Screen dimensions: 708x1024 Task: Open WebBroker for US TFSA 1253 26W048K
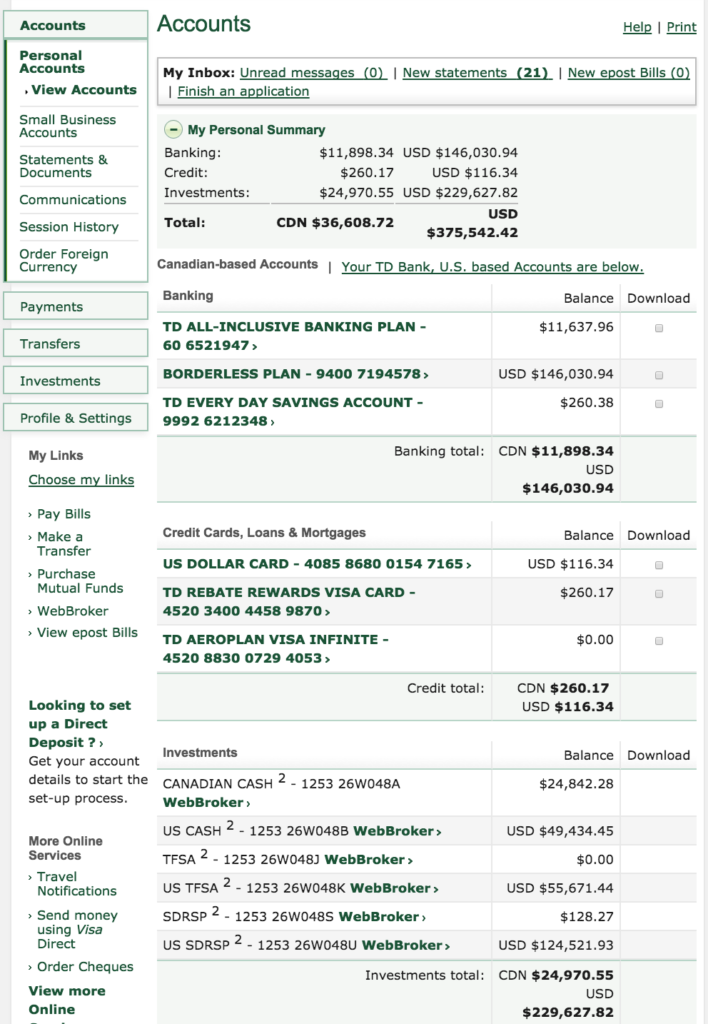(394, 888)
